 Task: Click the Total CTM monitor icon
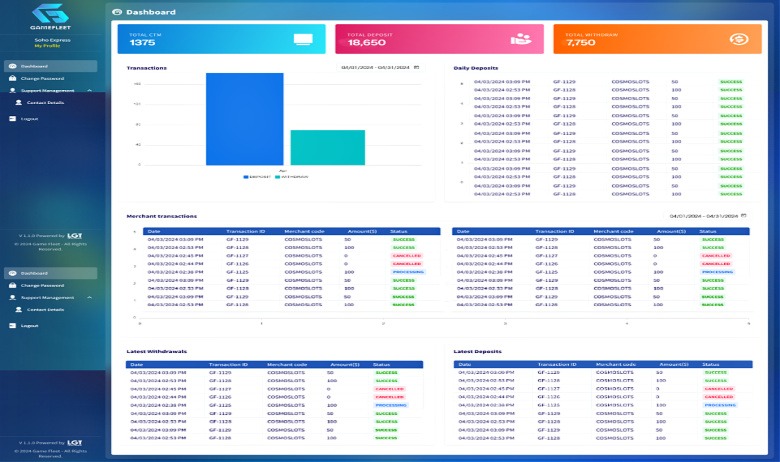[305, 40]
